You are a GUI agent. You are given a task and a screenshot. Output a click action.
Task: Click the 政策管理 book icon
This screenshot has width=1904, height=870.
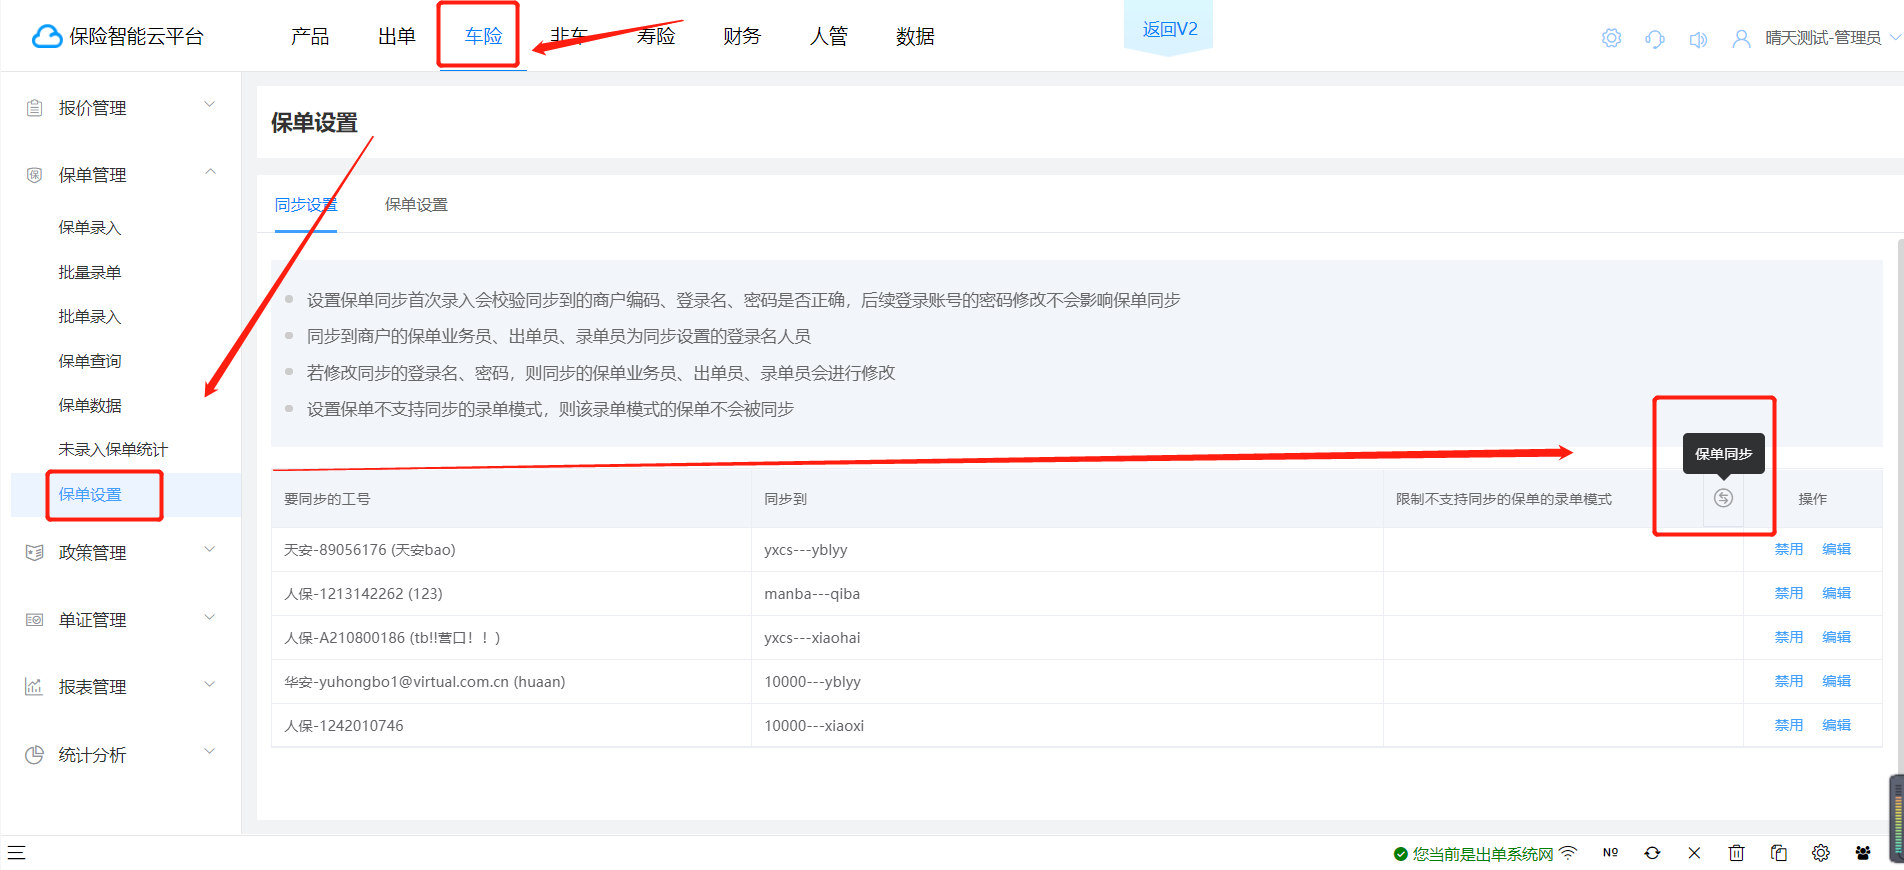point(34,552)
